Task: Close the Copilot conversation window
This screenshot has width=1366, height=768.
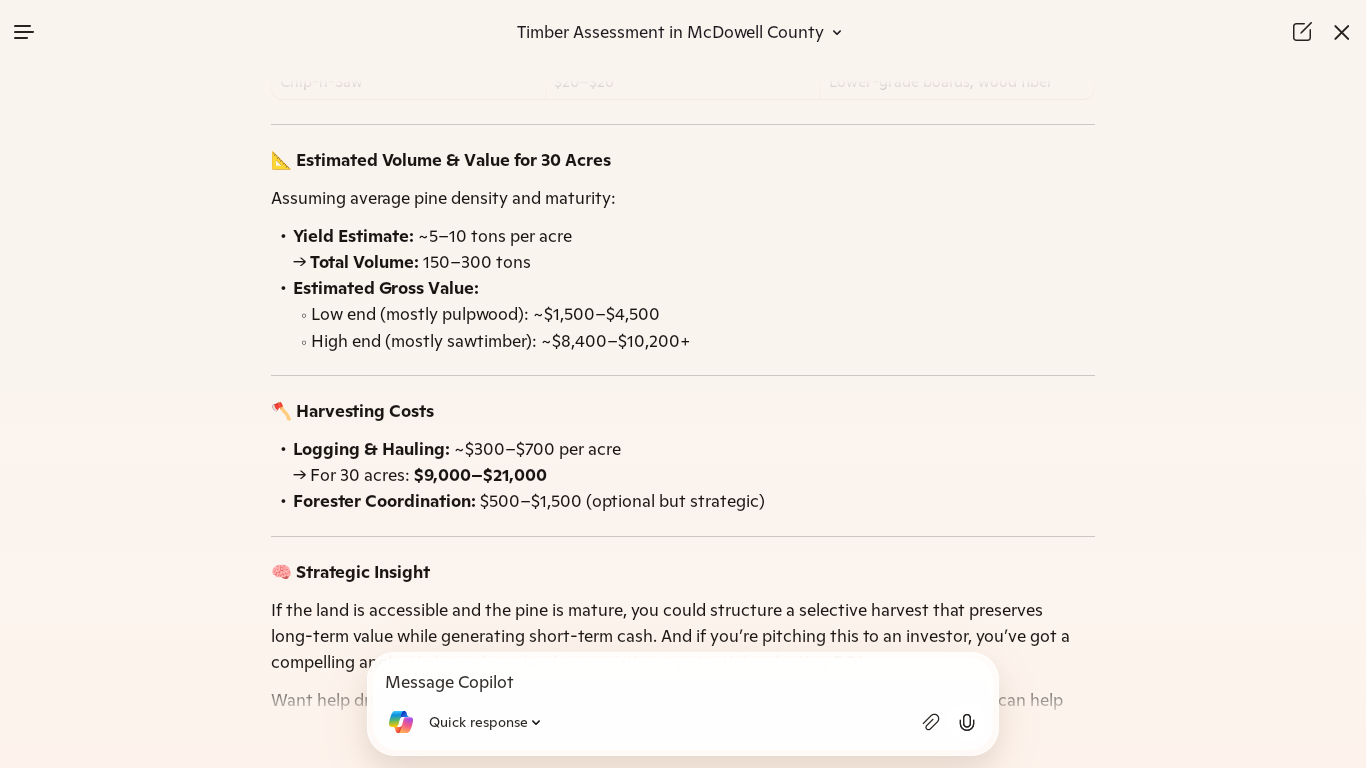Action: pos(1341,32)
